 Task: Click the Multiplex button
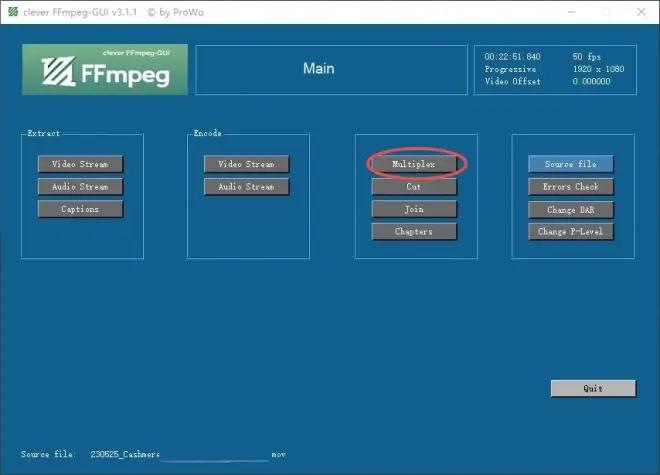[x=414, y=164]
